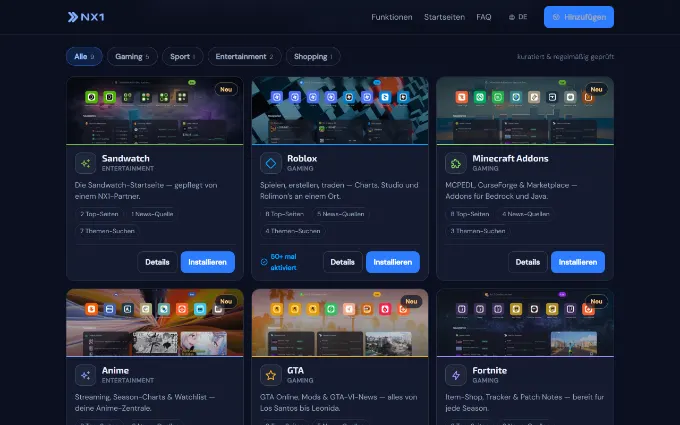
Task: Click the Neu badge on Sandwatch
Action: (x=226, y=89)
